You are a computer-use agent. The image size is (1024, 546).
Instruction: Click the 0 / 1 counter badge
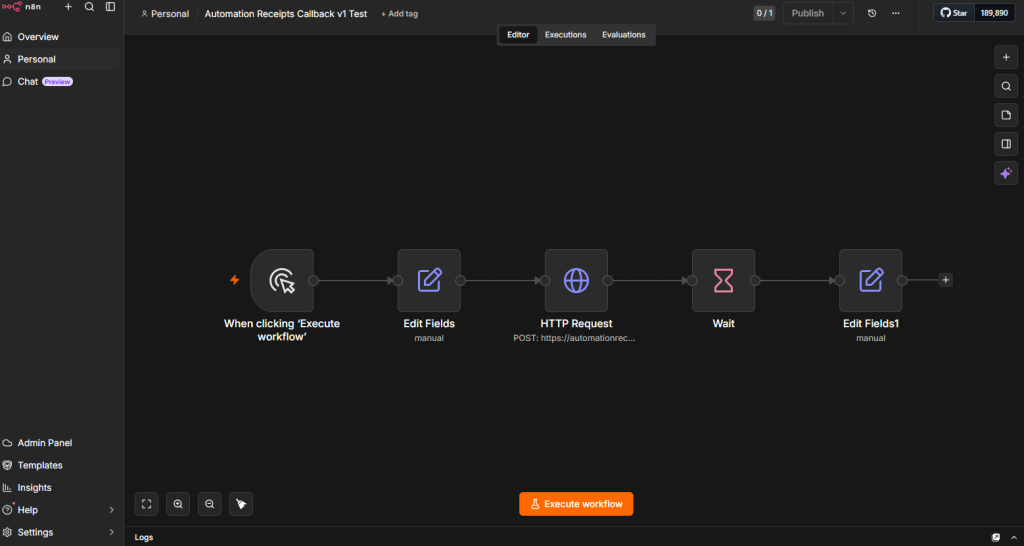(764, 13)
